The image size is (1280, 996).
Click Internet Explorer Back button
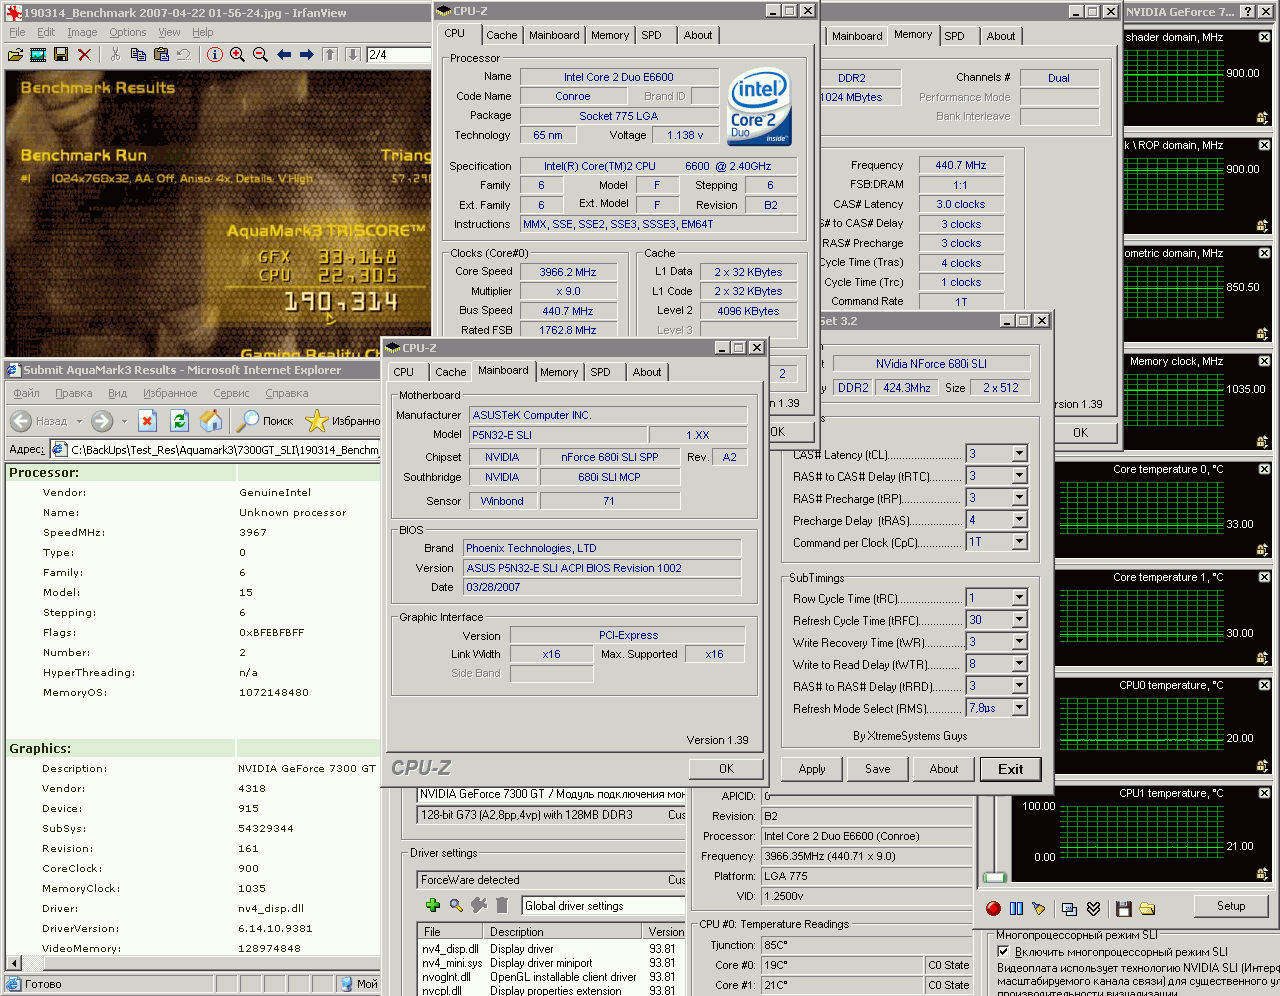pos(41,421)
